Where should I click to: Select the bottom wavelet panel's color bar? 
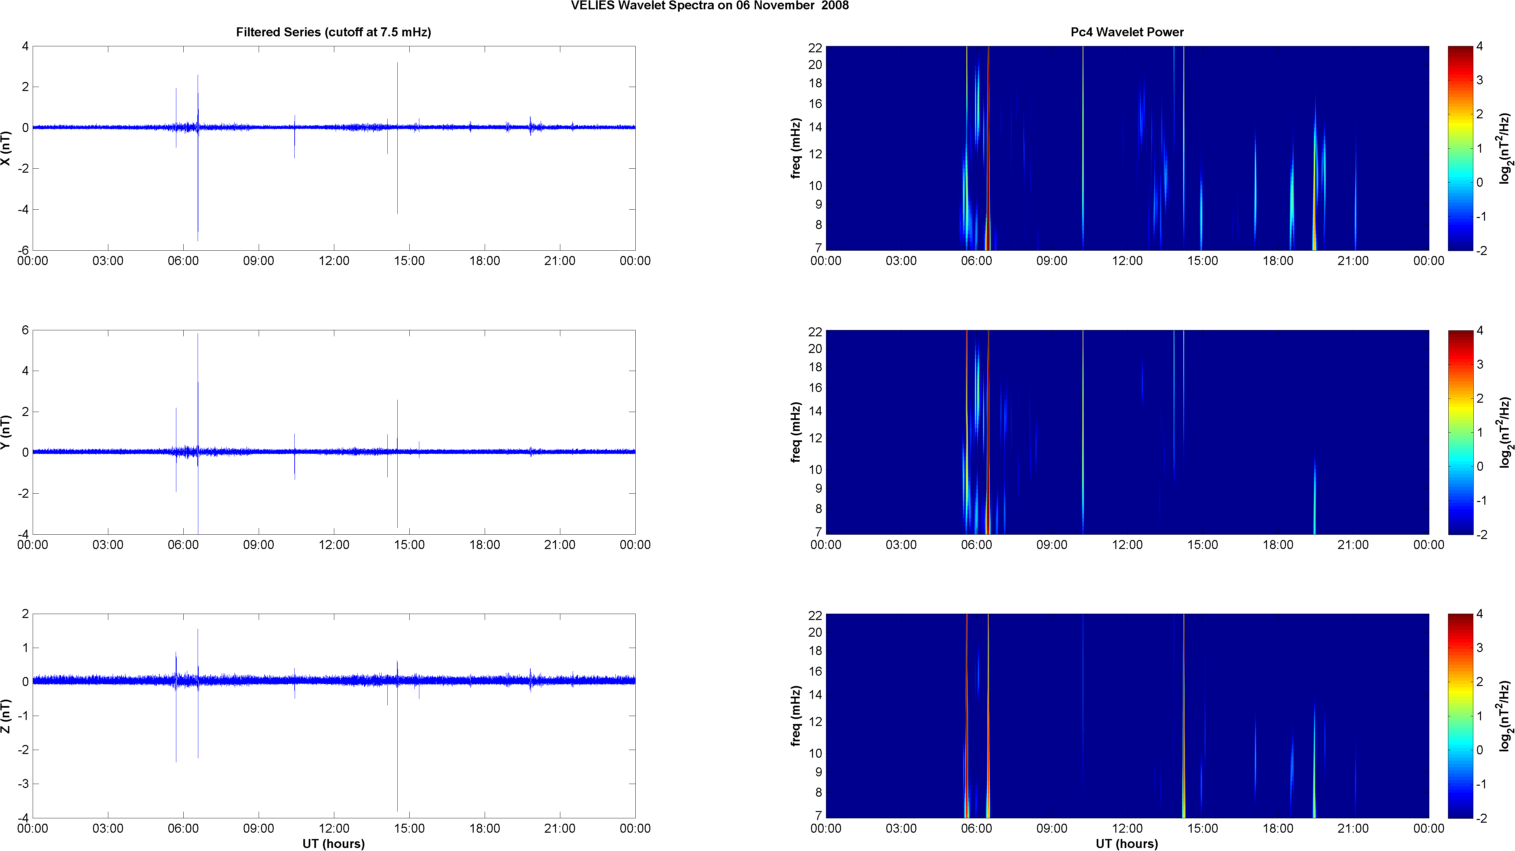click(x=1460, y=716)
